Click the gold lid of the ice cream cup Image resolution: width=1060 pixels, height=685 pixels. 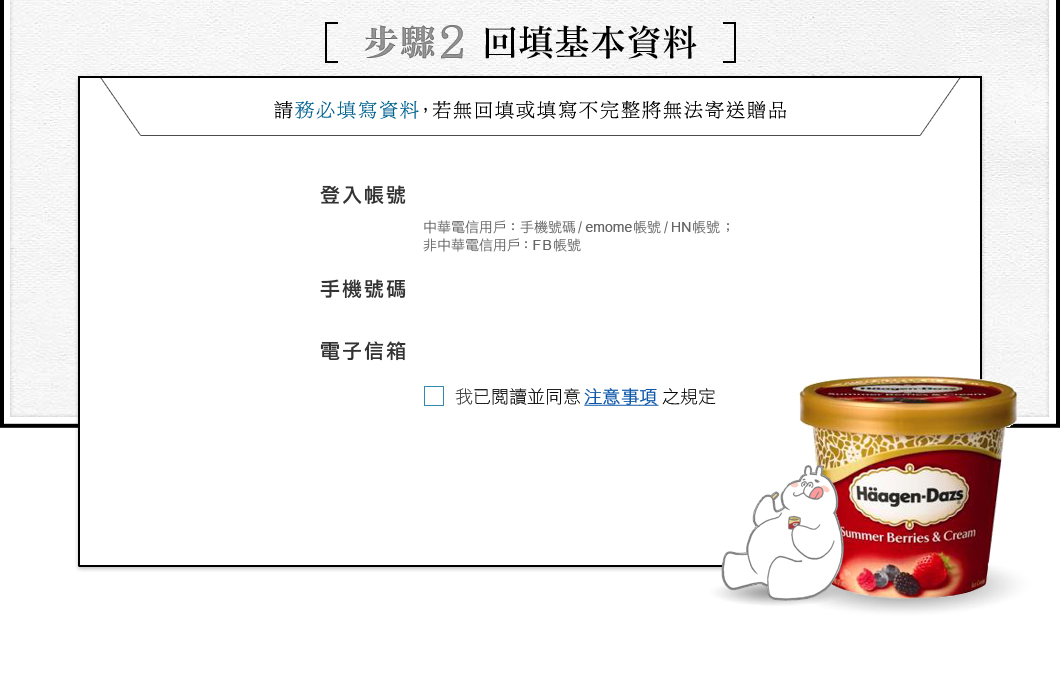coord(909,402)
